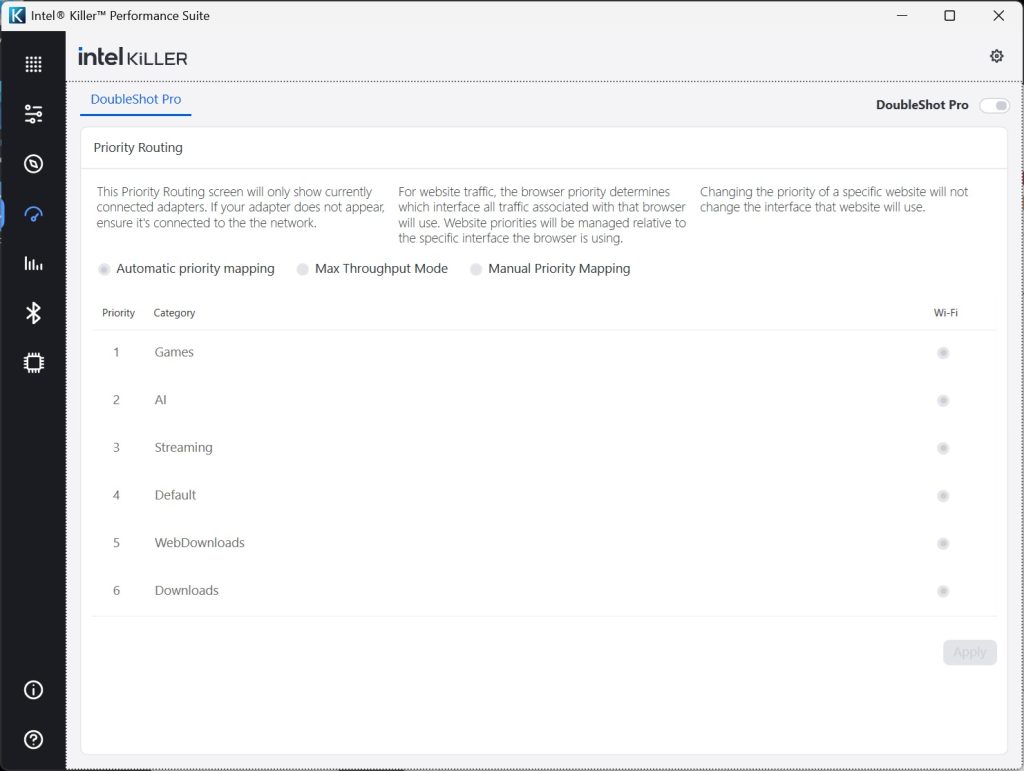Select Wi-Fi radio for Downloads row
1024x771 pixels.
pyautogui.click(x=943, y=591)
